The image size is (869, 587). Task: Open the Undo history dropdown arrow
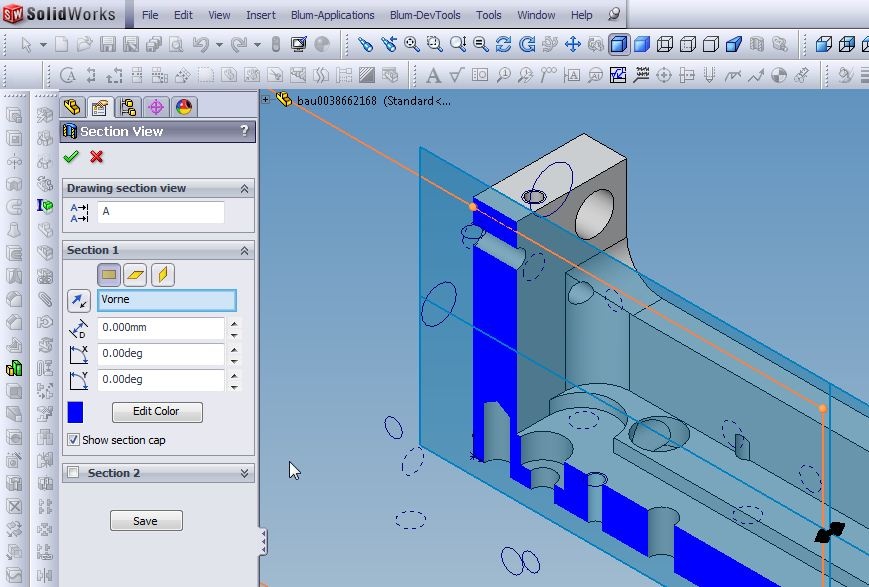click(x=219, y=45)
